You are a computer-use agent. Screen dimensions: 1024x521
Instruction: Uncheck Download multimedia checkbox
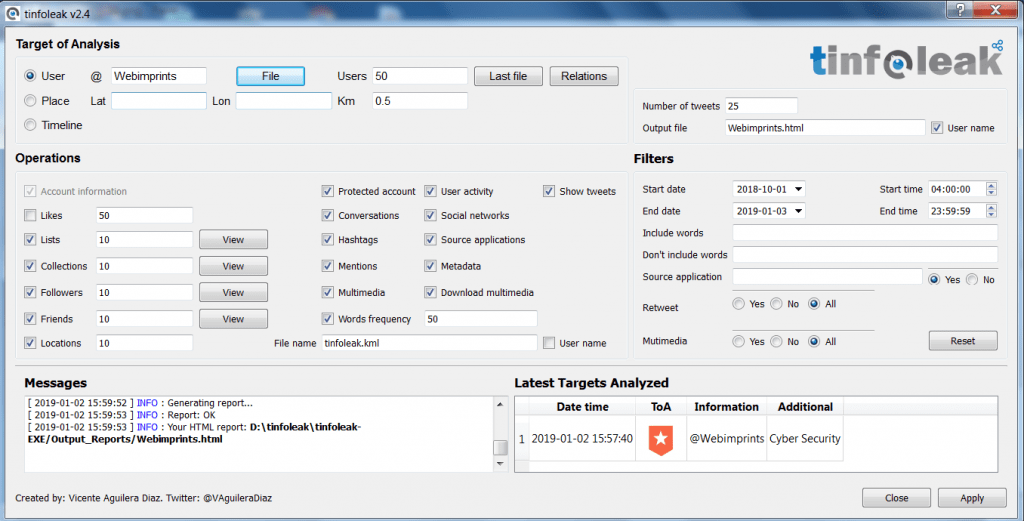point(430,292)
